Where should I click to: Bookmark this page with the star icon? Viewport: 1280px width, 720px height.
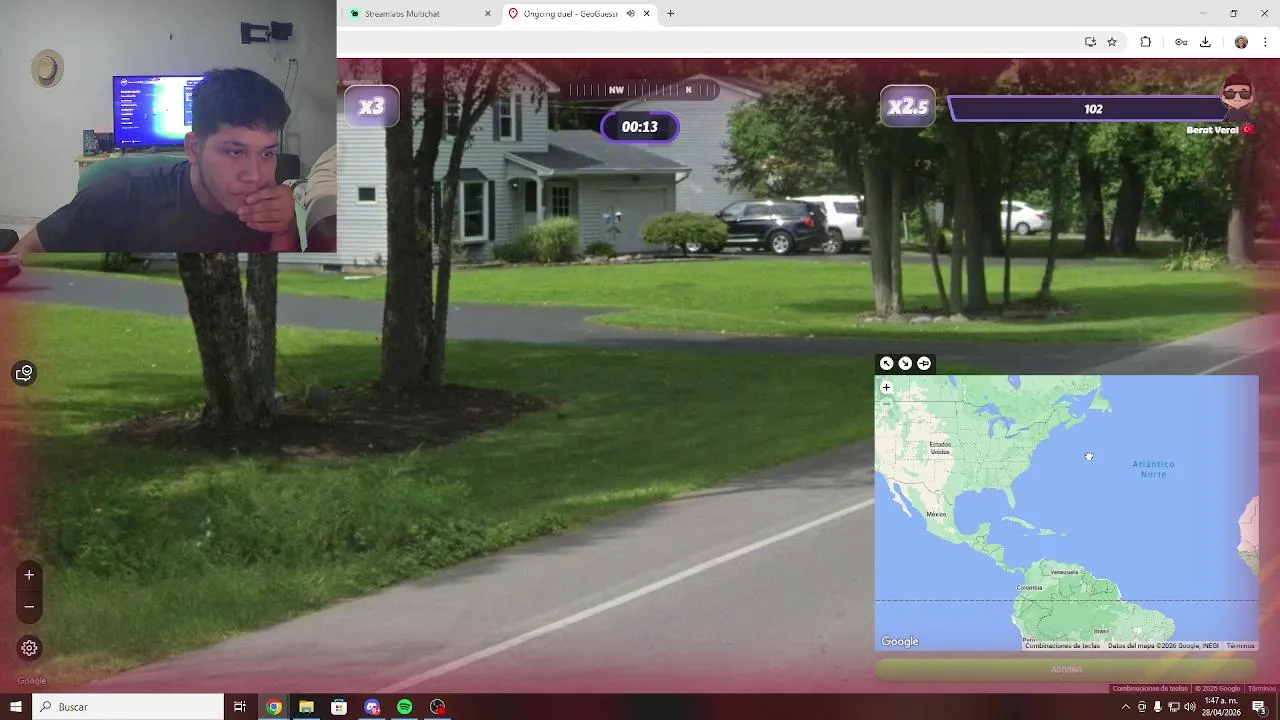[x=1112, y=42]
